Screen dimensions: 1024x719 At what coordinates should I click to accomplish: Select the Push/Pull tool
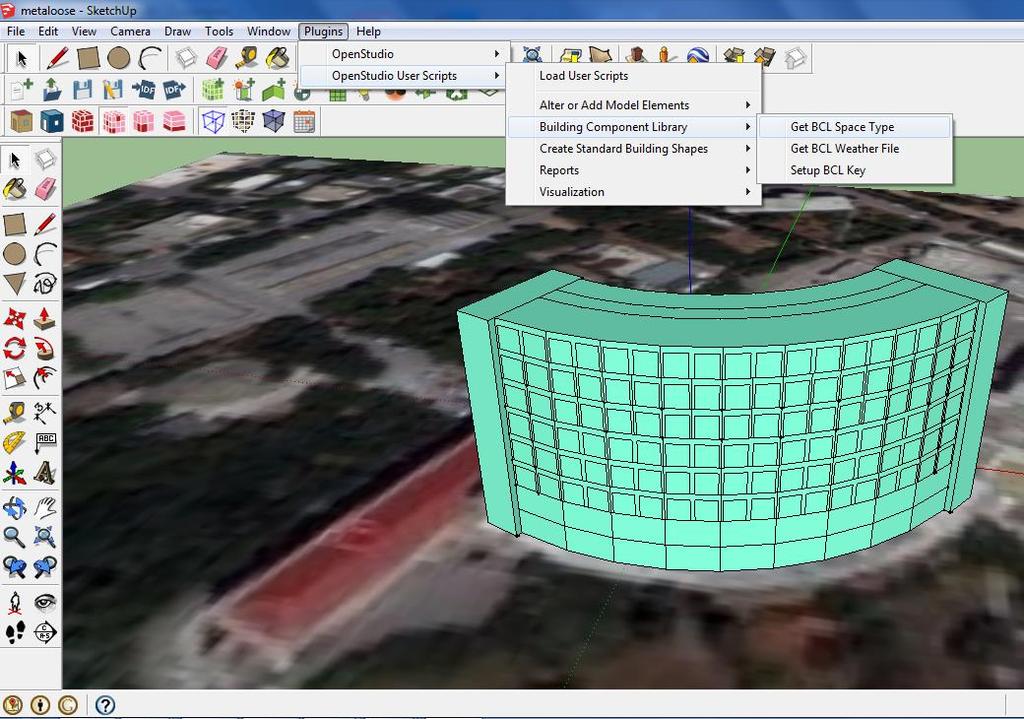click(45, 319)
